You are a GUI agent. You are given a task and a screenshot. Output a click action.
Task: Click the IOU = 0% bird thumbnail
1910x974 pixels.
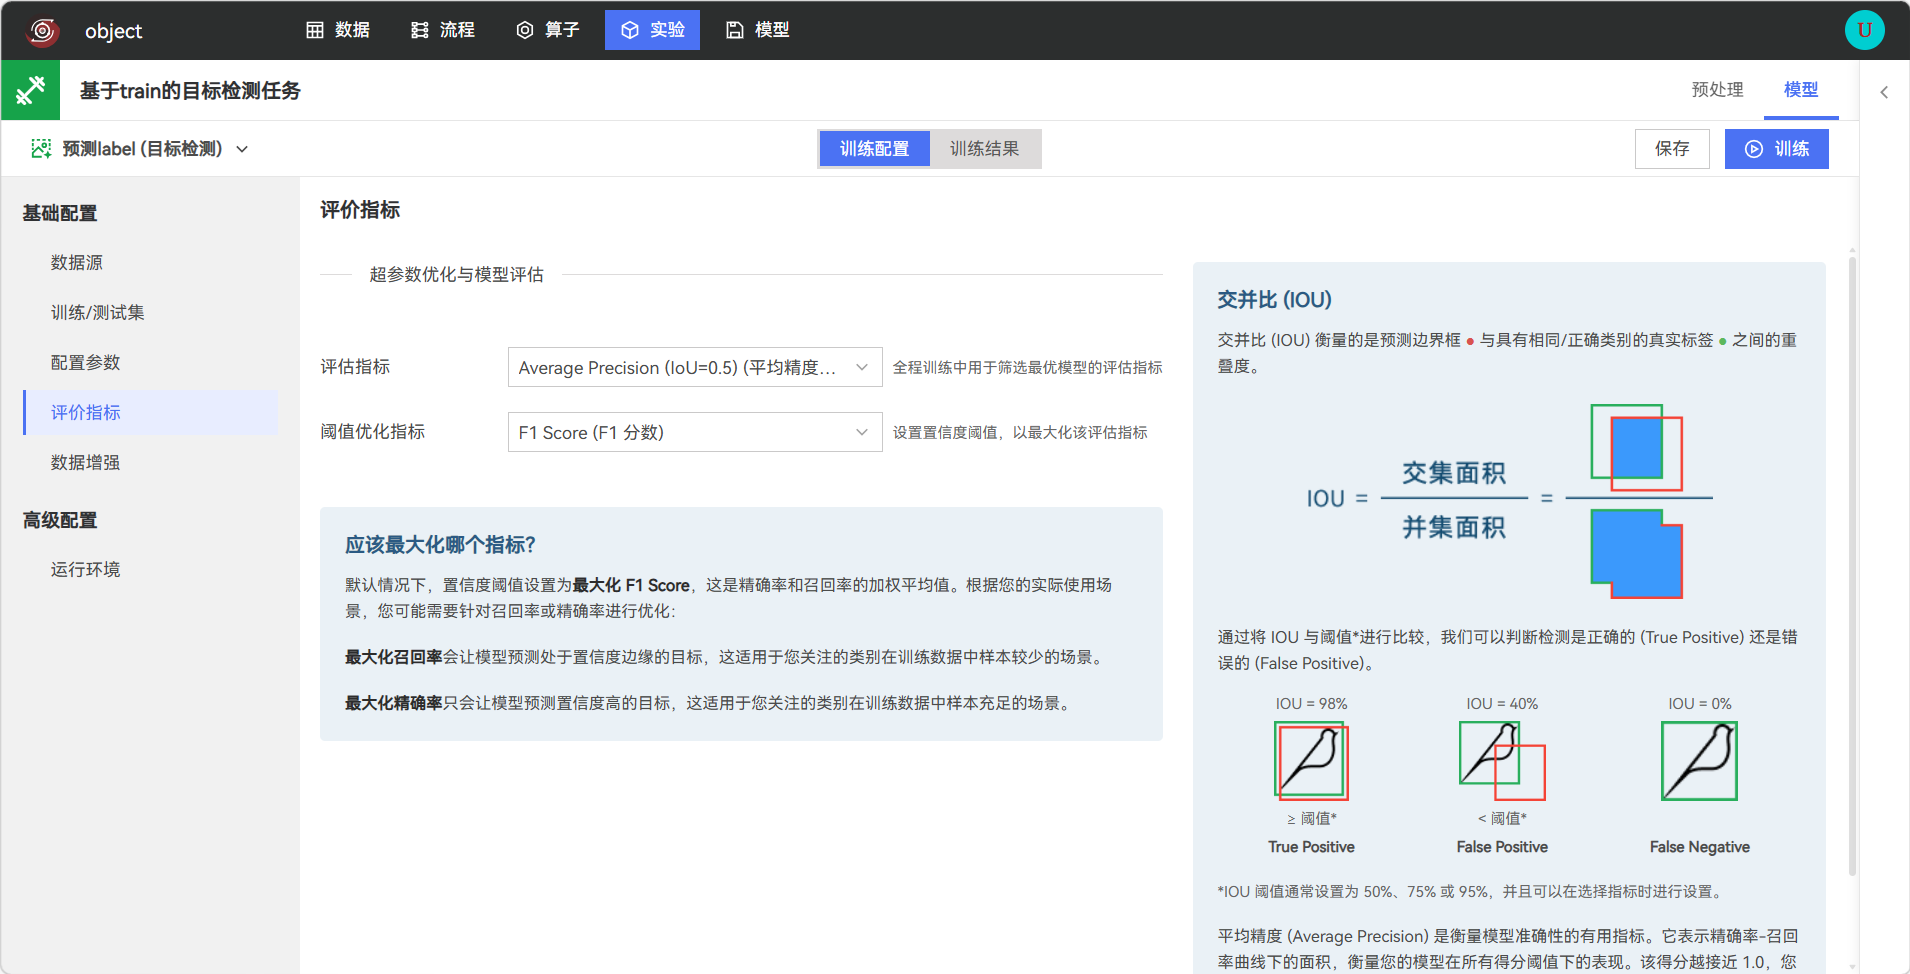(x=1699, y=761)
